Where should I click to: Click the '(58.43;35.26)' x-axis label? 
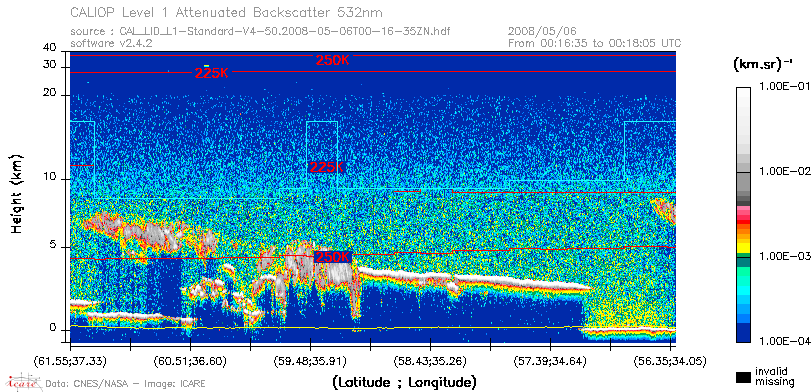[x=430, y=361]
